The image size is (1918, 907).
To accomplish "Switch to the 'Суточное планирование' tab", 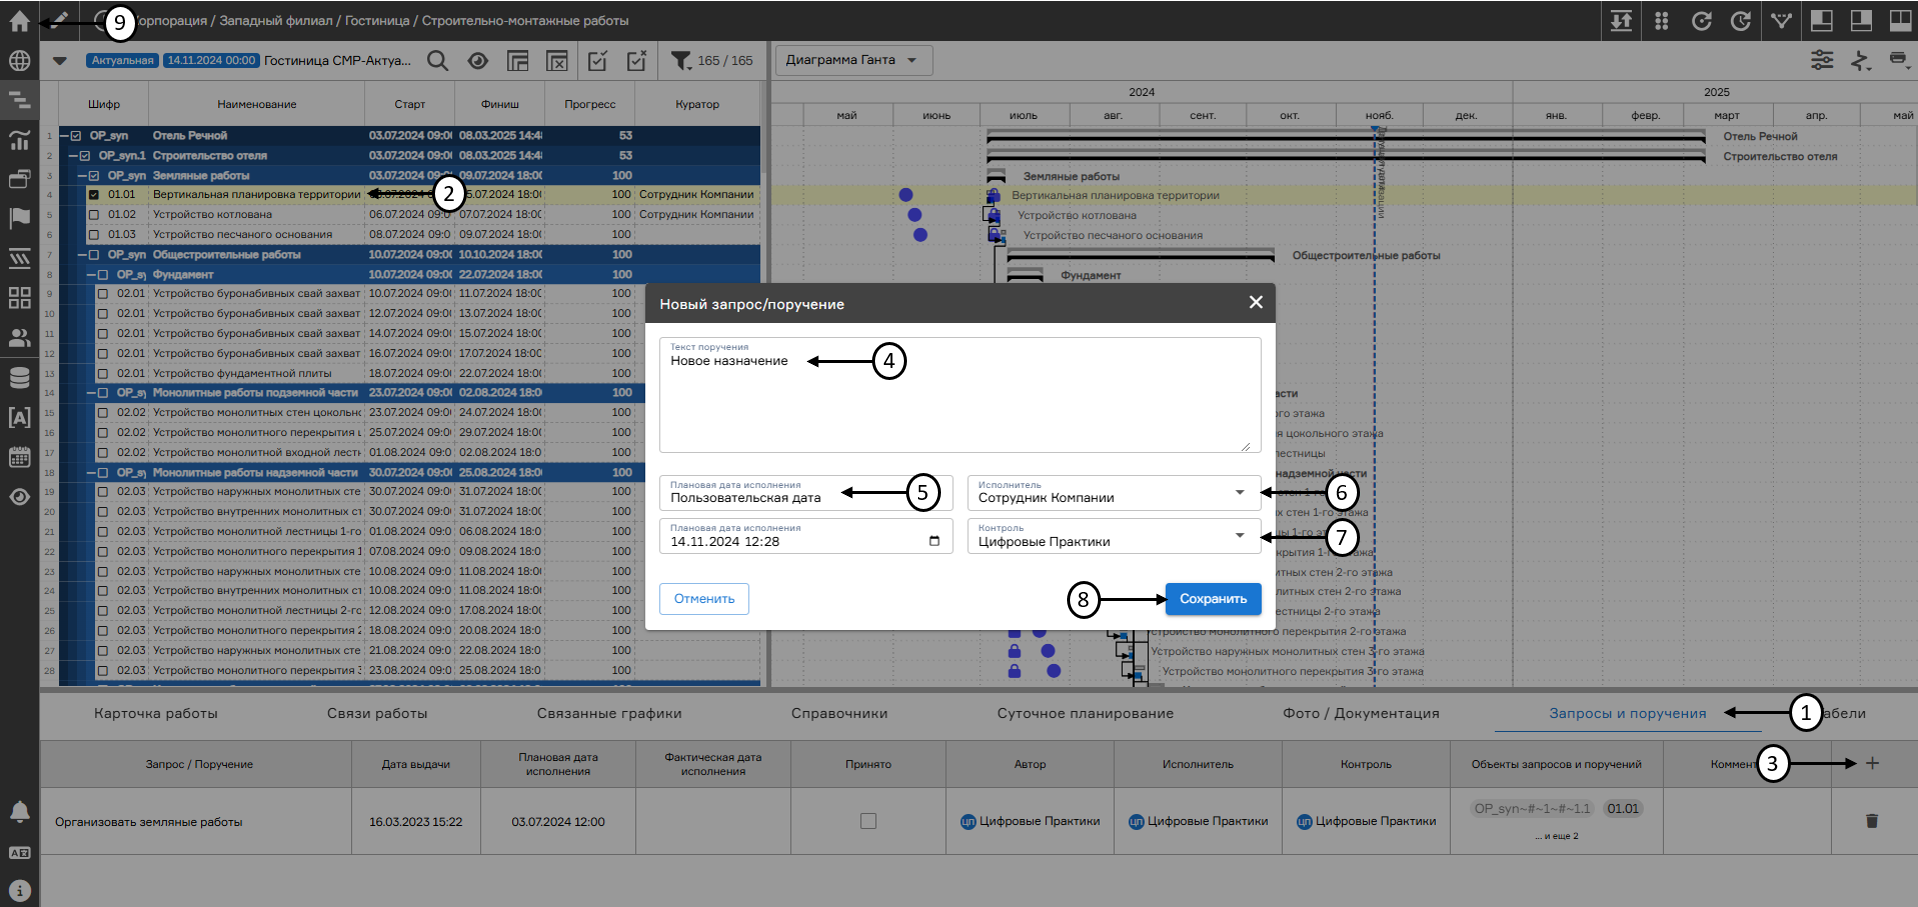I will [1085, 713].
